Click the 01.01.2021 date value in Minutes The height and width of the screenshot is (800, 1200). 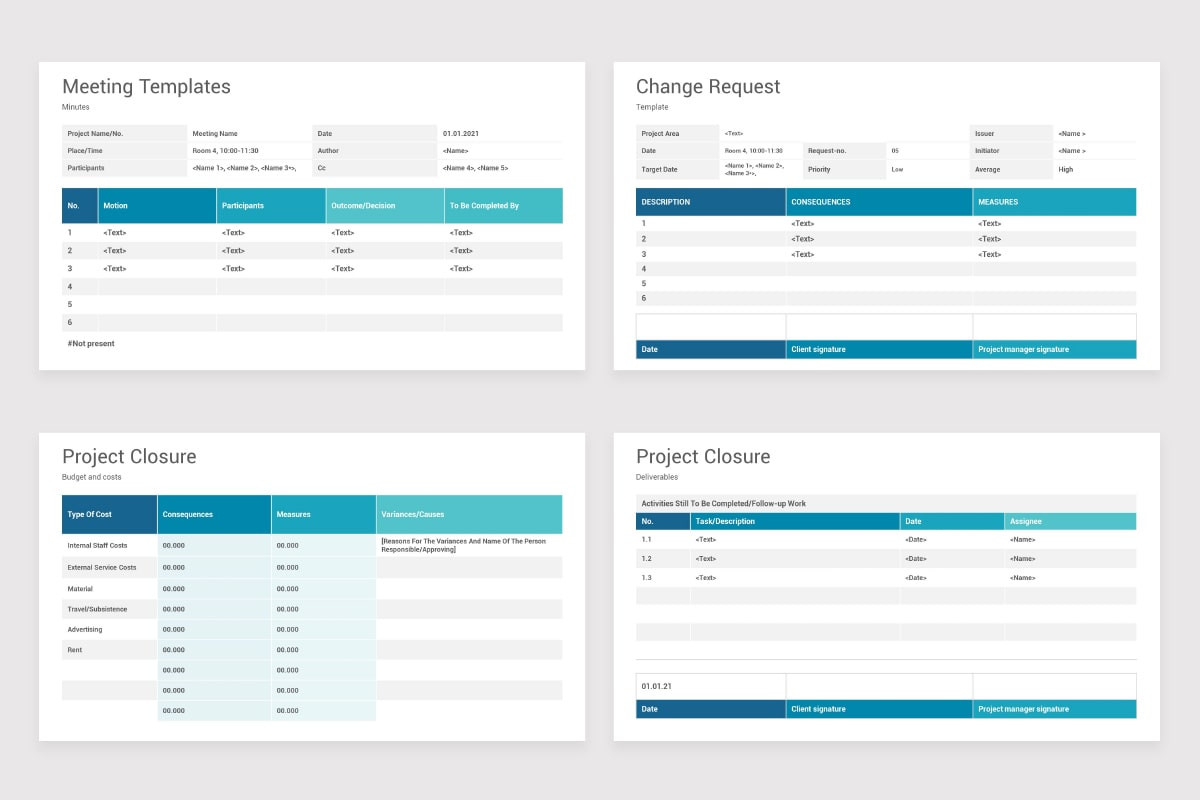[461, 133]
